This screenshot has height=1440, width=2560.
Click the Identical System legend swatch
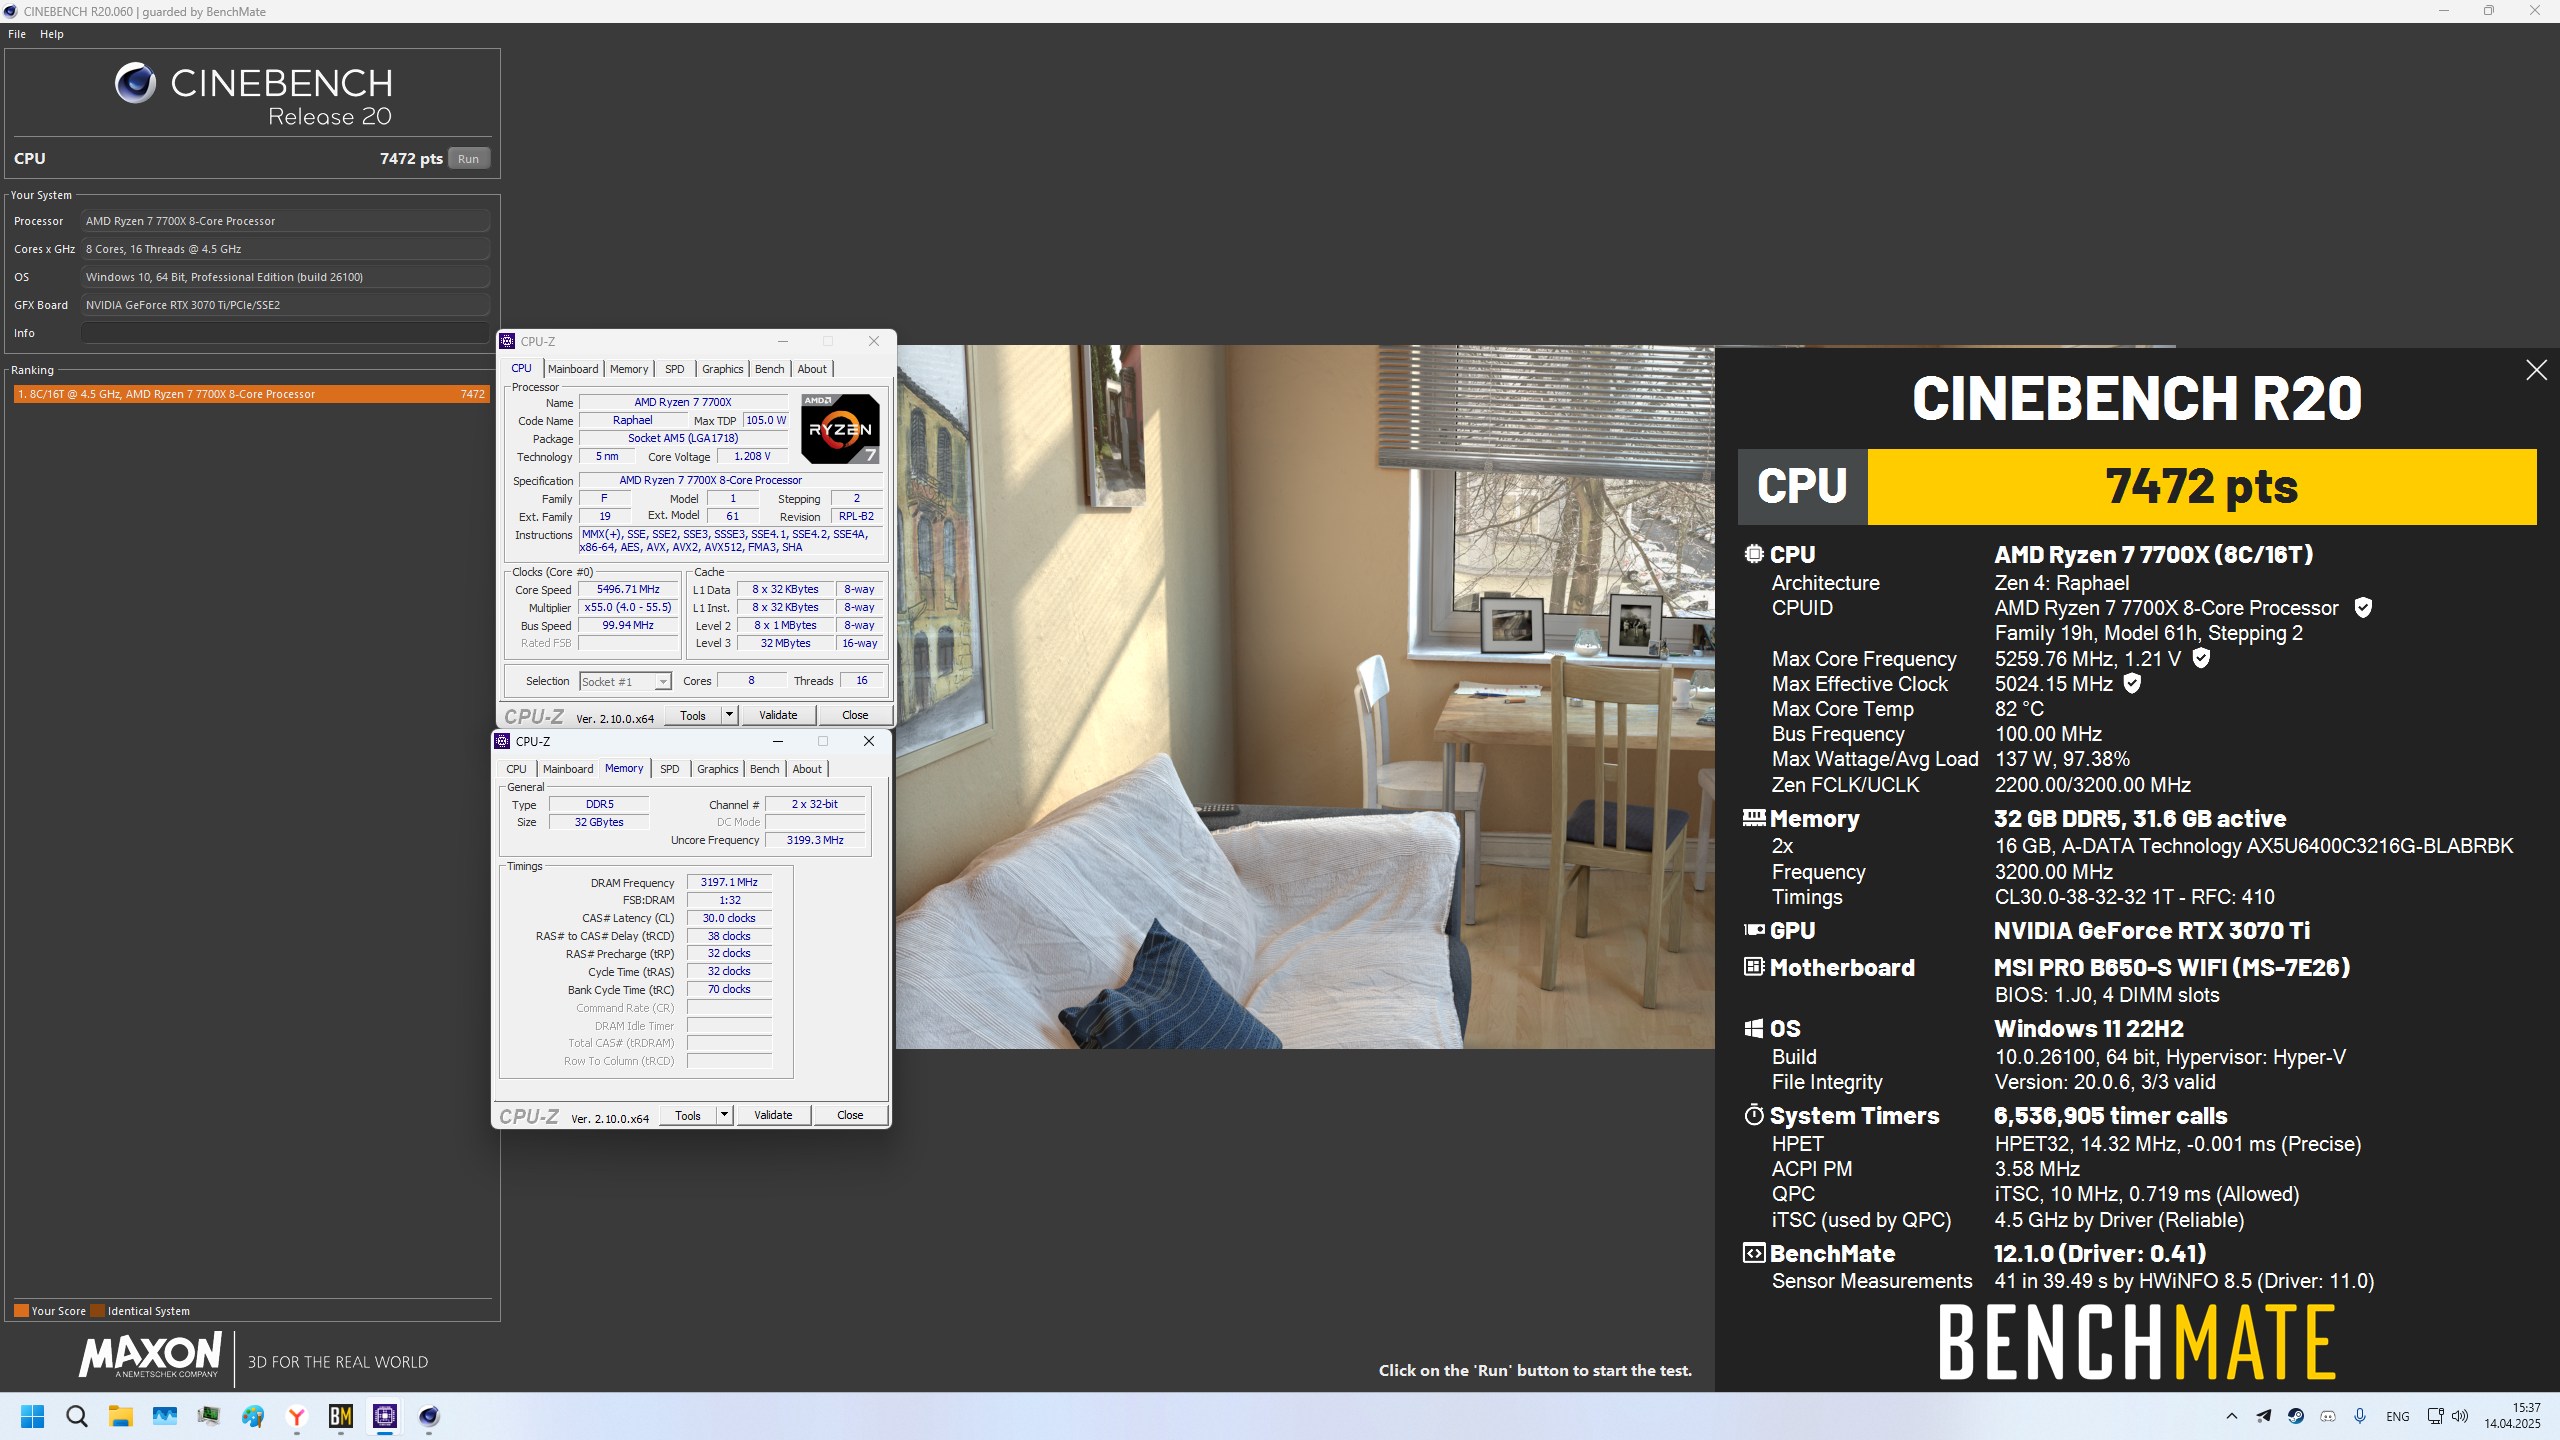click(x=97, y=1310)
